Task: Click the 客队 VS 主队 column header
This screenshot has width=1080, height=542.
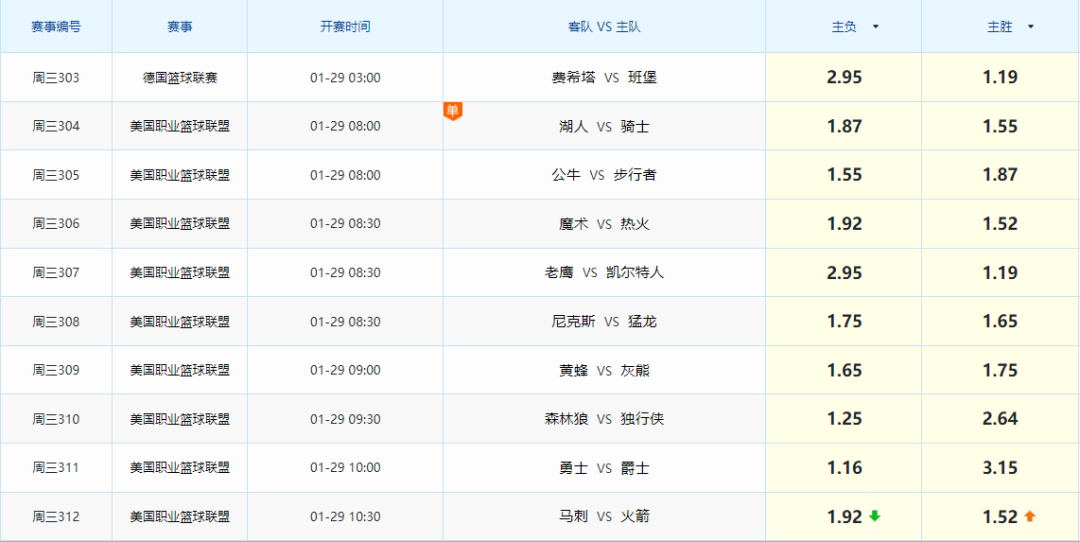Action: tap(604, 27)
